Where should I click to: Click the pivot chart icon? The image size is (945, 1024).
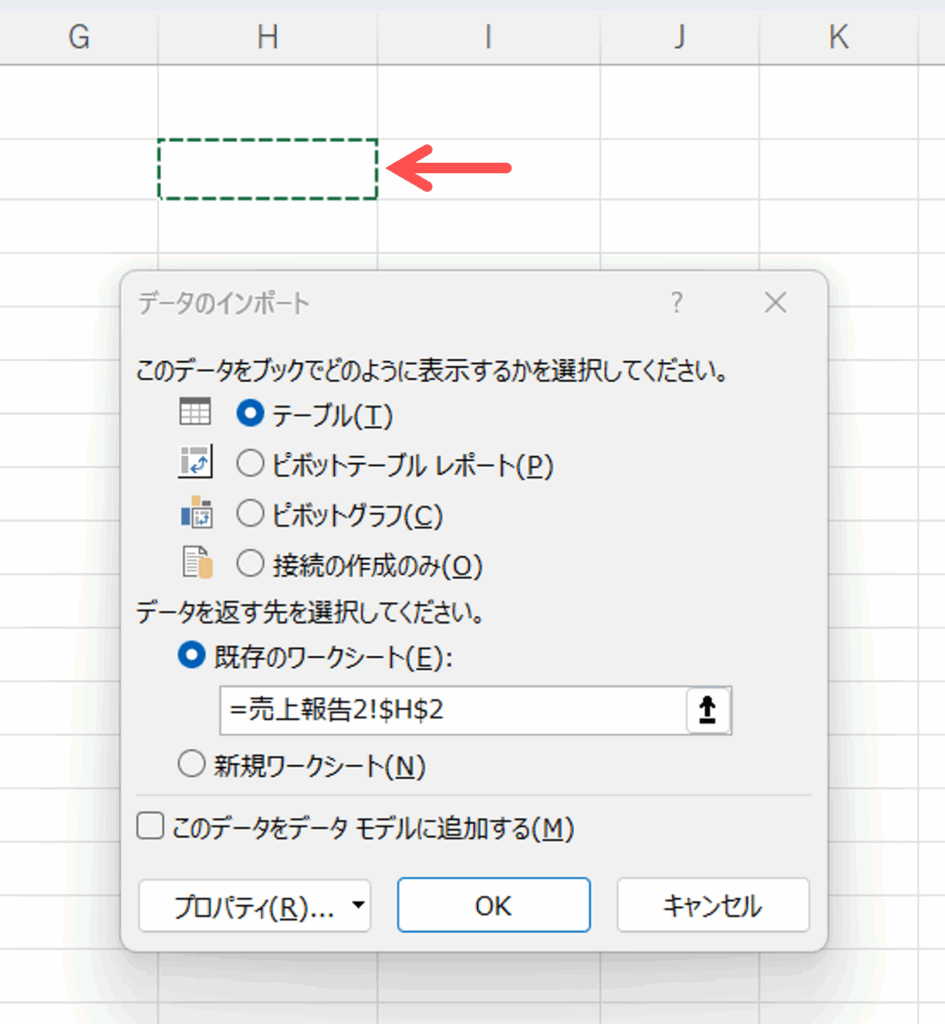pos(195,514)
